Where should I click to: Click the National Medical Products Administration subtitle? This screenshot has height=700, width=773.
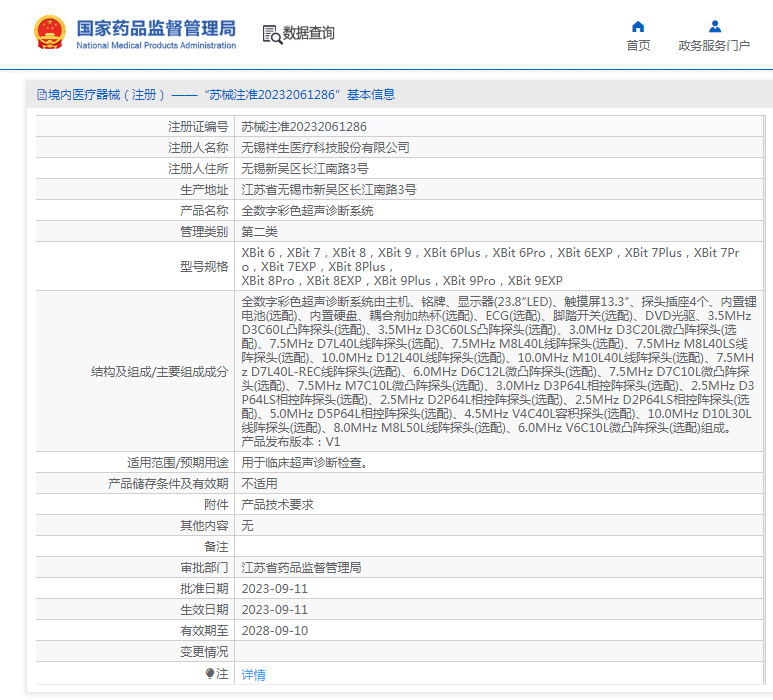156,46
